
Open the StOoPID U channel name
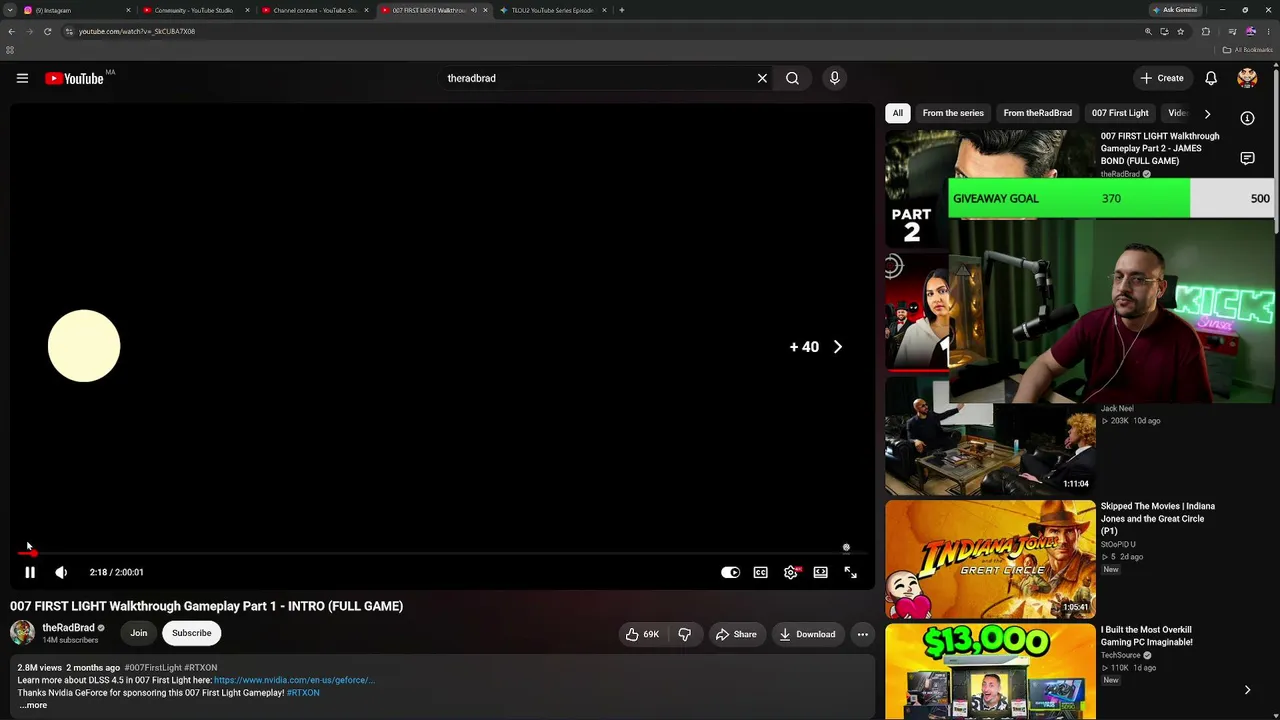pos(1118,544)
